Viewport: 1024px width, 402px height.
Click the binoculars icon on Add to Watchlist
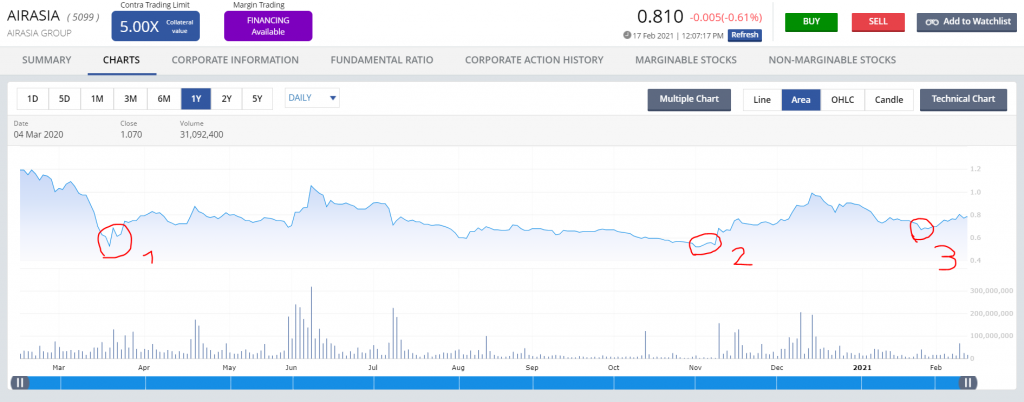pyautogui.click(x=932, y=22)
